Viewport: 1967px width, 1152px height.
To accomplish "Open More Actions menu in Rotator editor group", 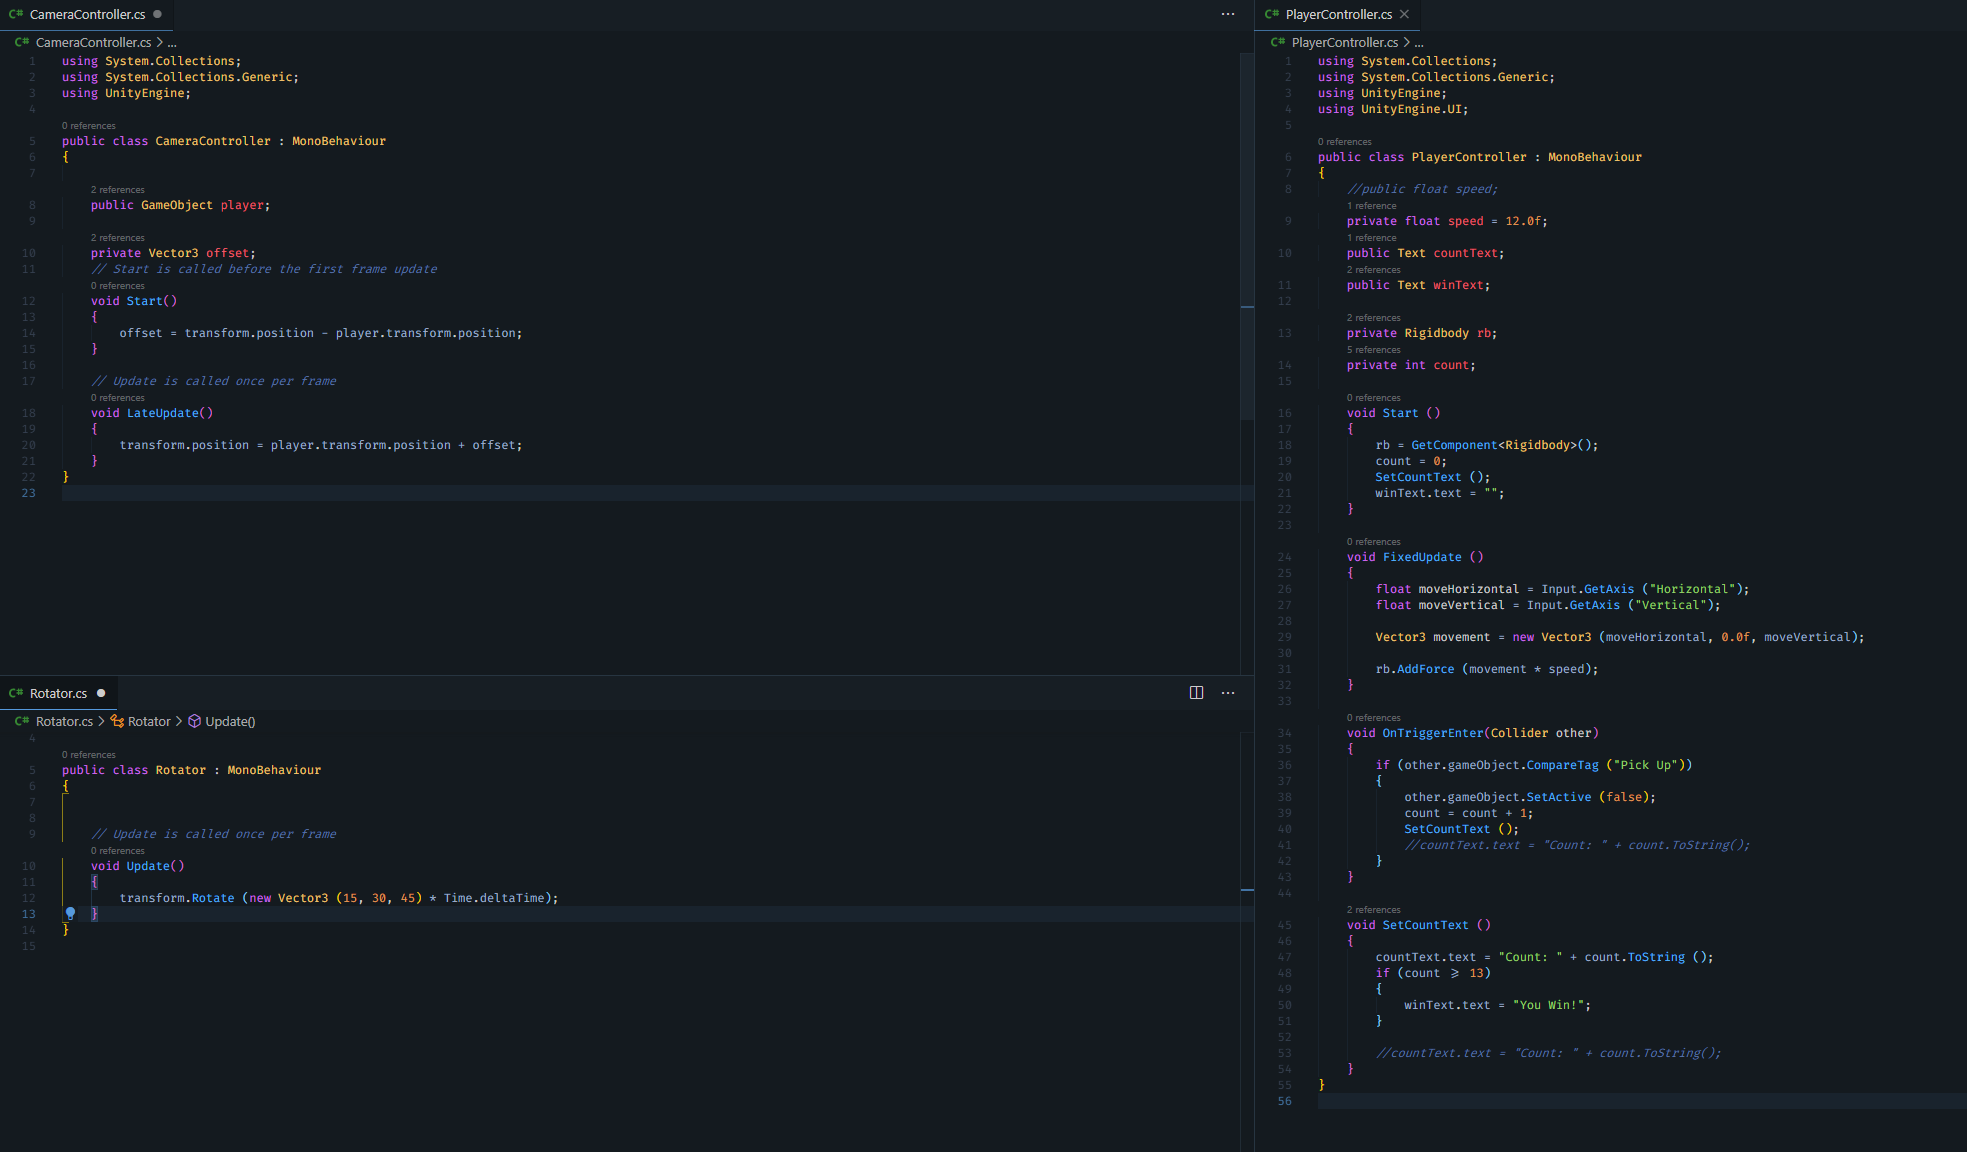I will [1228, 693].
